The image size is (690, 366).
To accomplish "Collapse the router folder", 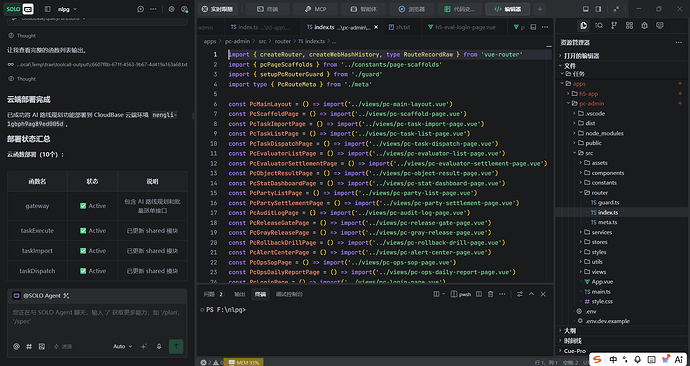I will [x=622, y=193].
